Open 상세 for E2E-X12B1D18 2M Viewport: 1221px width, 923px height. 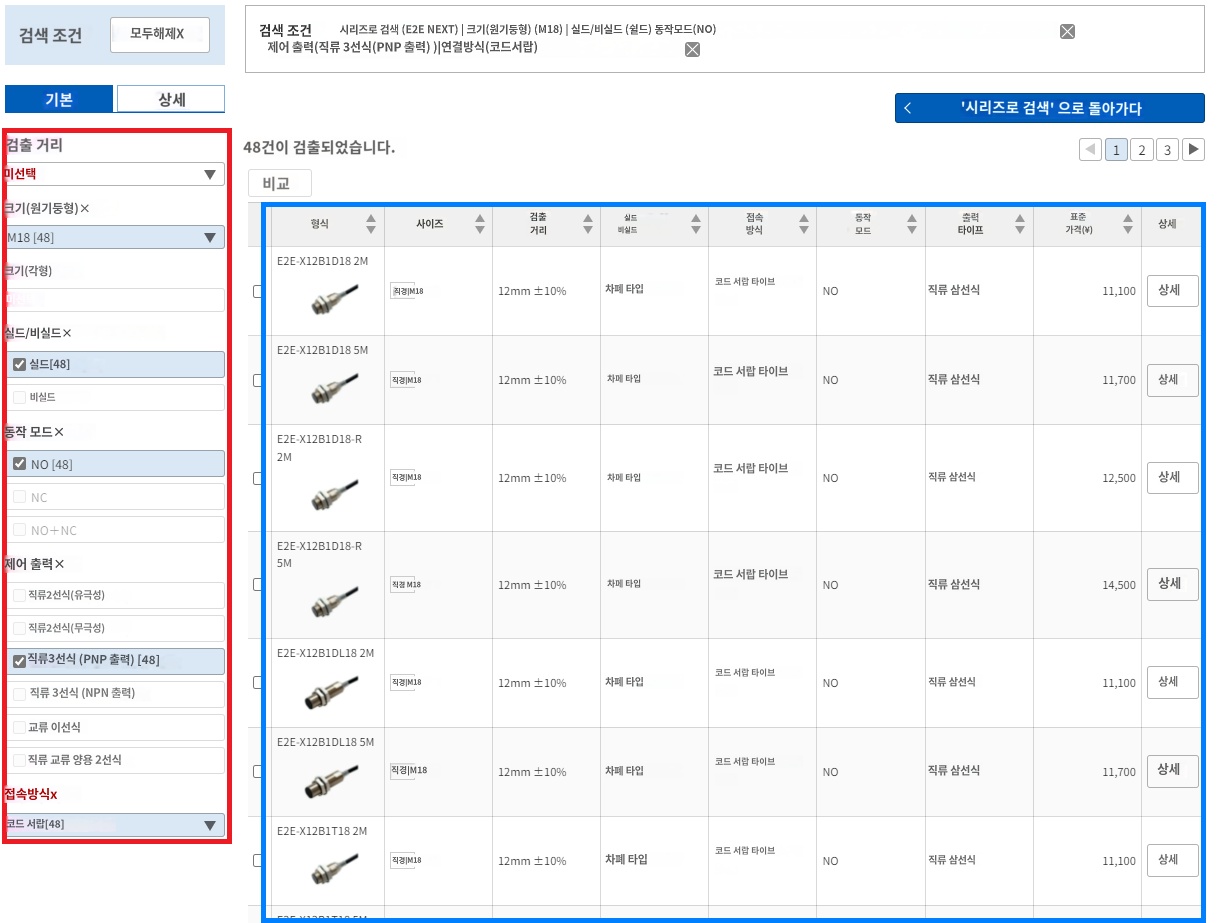1172,290
